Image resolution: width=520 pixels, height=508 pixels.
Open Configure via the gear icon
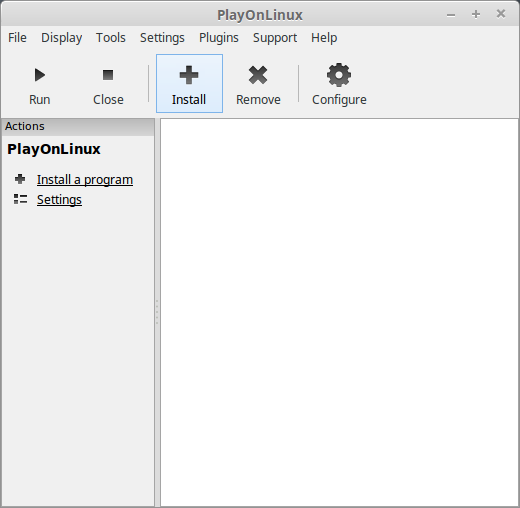pos(339,75)
